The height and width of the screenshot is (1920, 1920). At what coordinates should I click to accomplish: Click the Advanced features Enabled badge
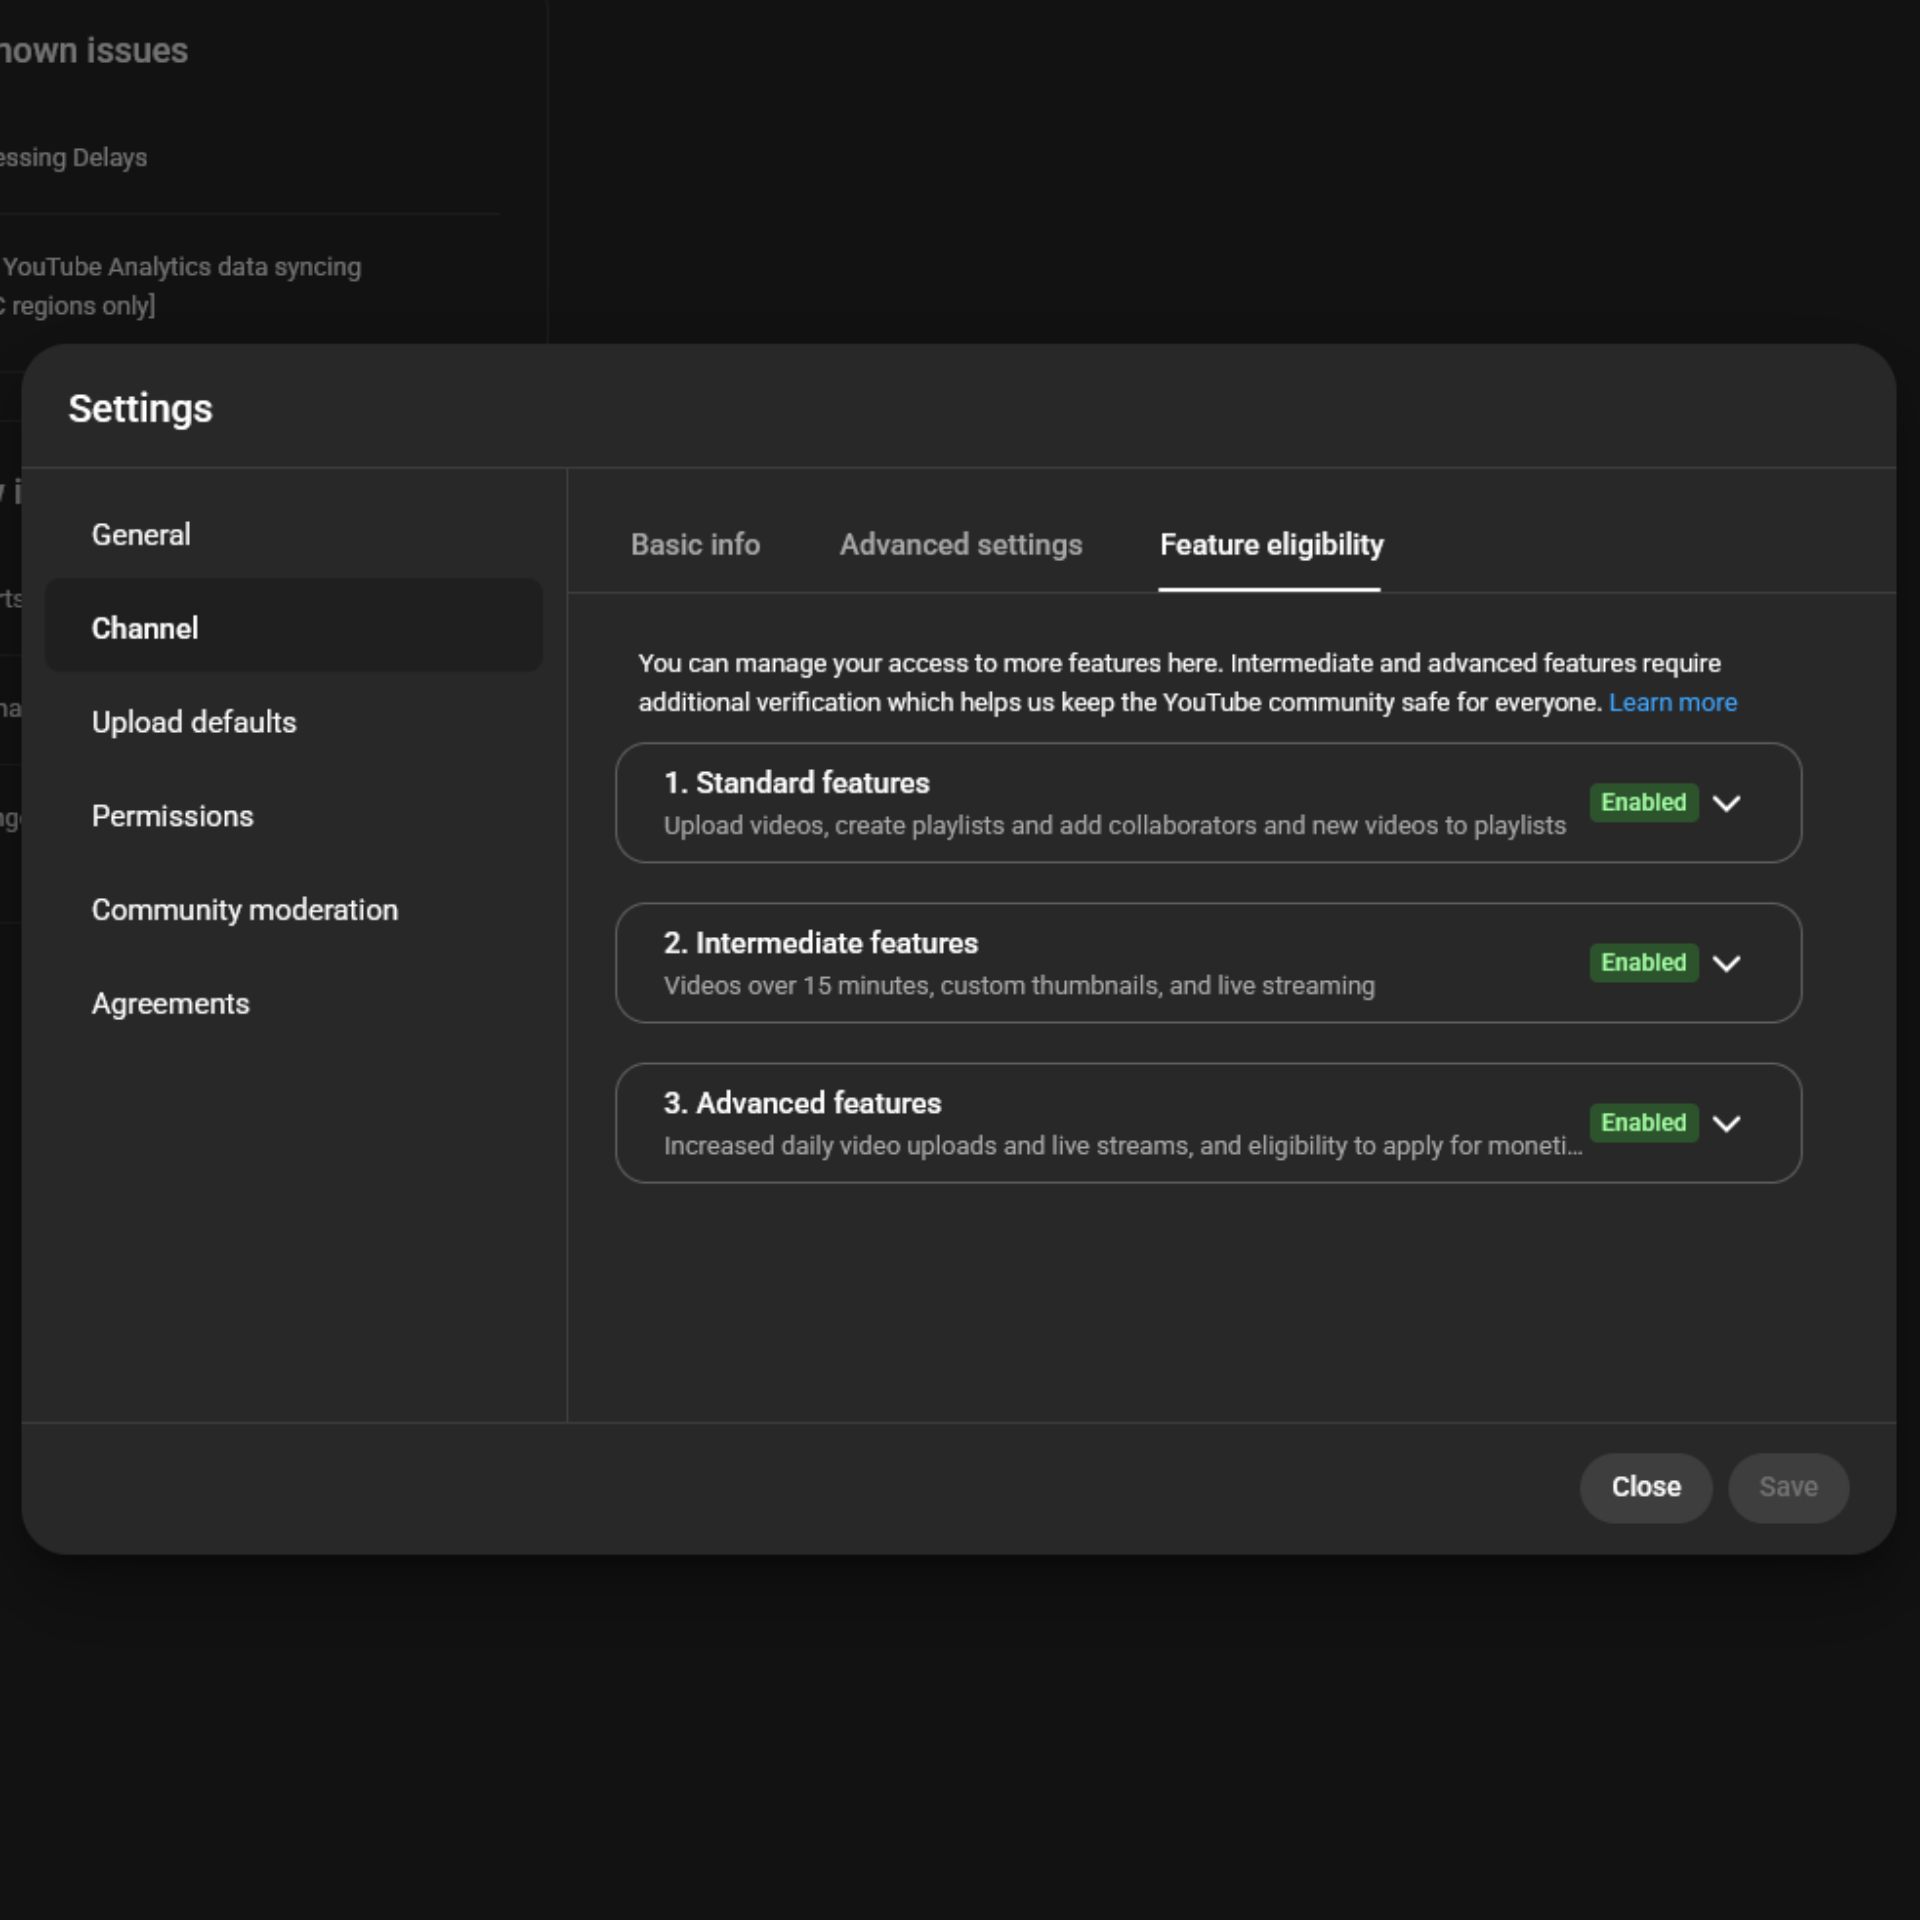[x=1643, y=1122]
